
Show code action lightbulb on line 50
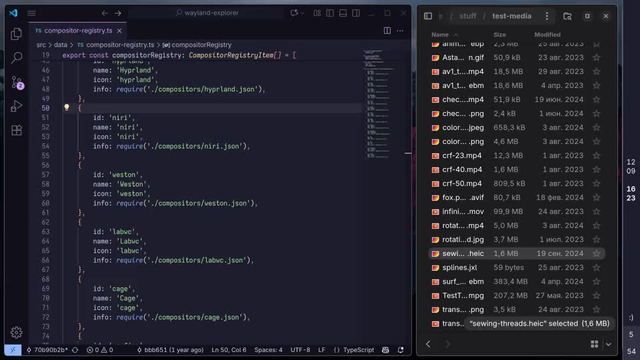tap(67, 107)
